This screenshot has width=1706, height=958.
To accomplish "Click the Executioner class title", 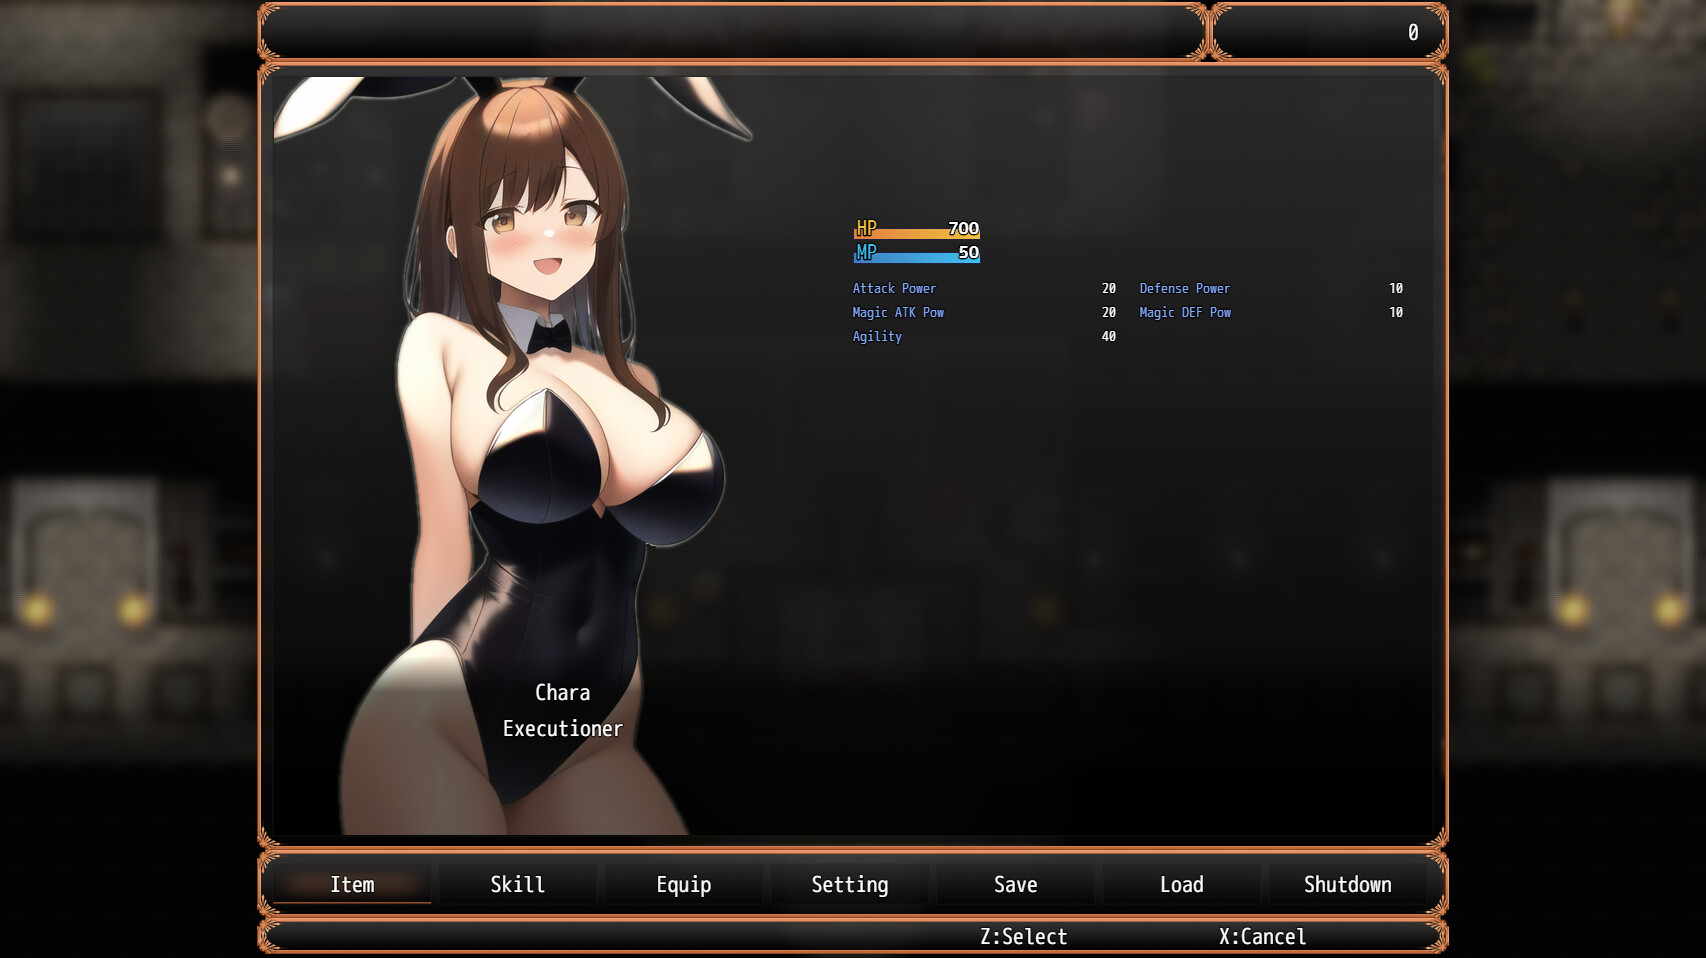I will (562, 729).
